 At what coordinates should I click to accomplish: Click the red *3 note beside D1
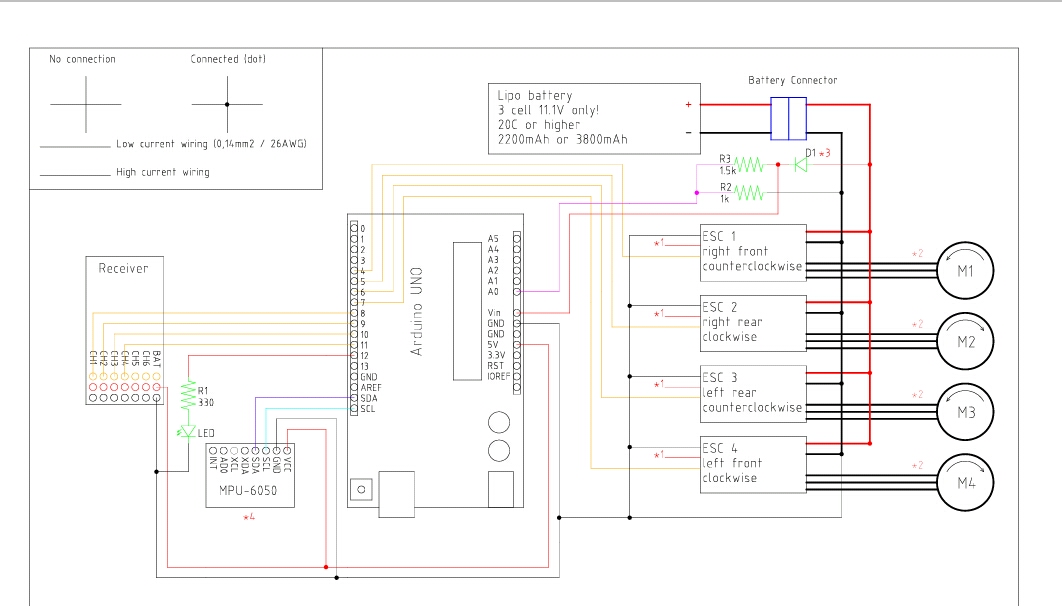(824, 154)
